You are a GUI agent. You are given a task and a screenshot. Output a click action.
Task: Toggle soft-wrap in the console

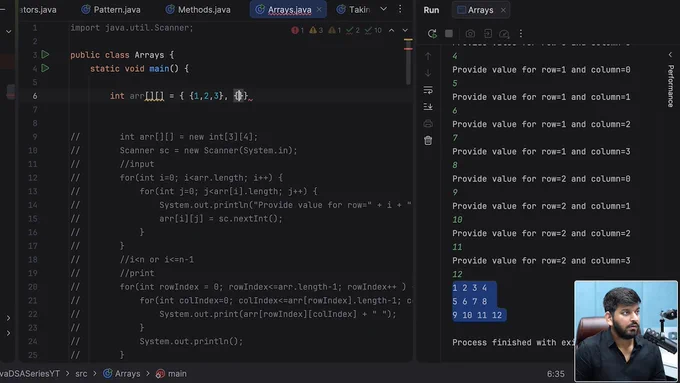point(428,90)
